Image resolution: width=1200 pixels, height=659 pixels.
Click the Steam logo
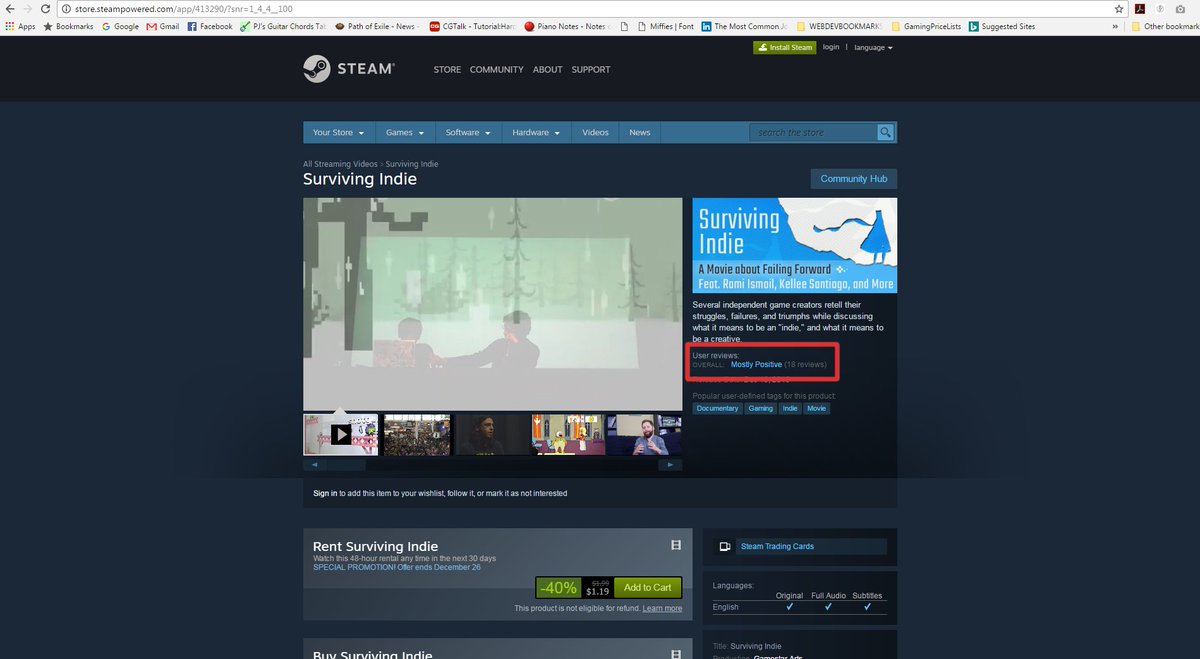pos(349,69)
